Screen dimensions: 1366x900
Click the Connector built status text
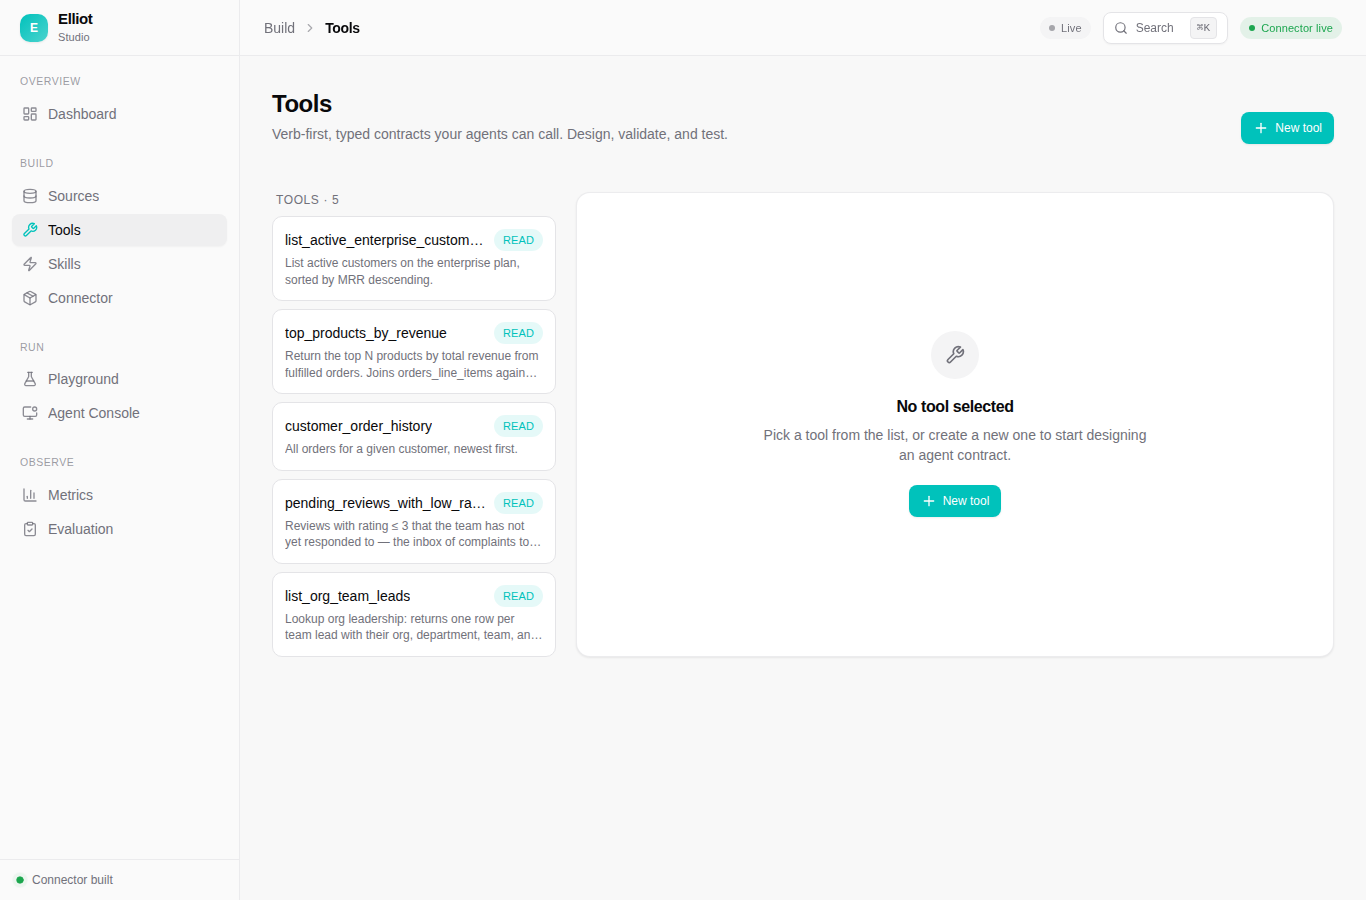pos(72,880)
